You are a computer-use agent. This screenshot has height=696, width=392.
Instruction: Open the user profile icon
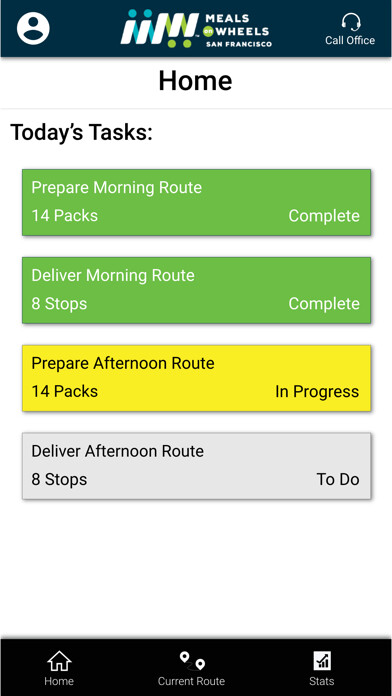point(33,28)
